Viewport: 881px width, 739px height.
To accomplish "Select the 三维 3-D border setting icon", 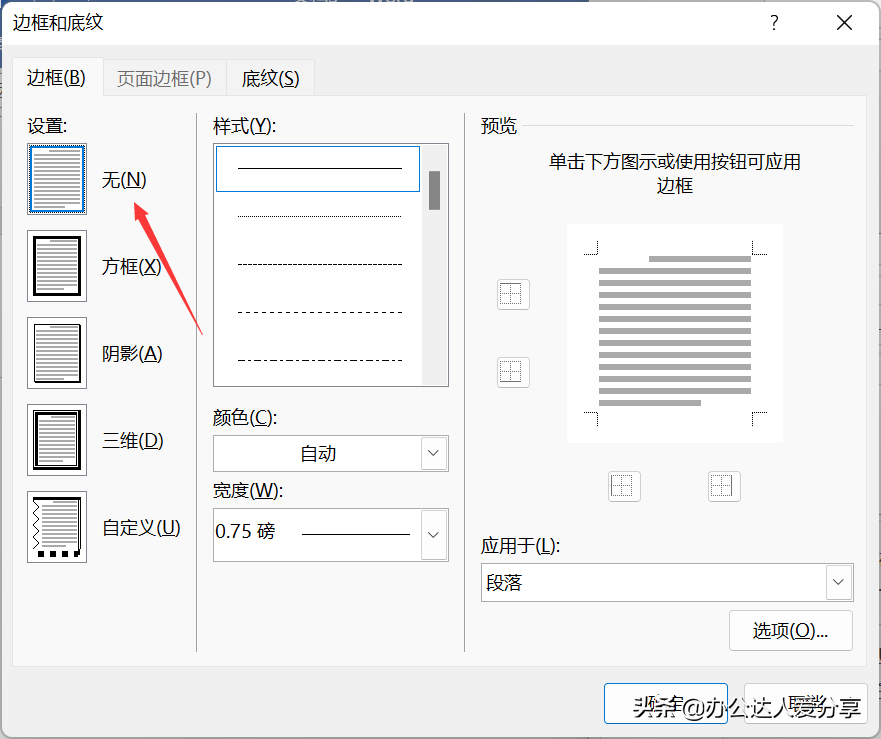I will click(x=57, y=440).
